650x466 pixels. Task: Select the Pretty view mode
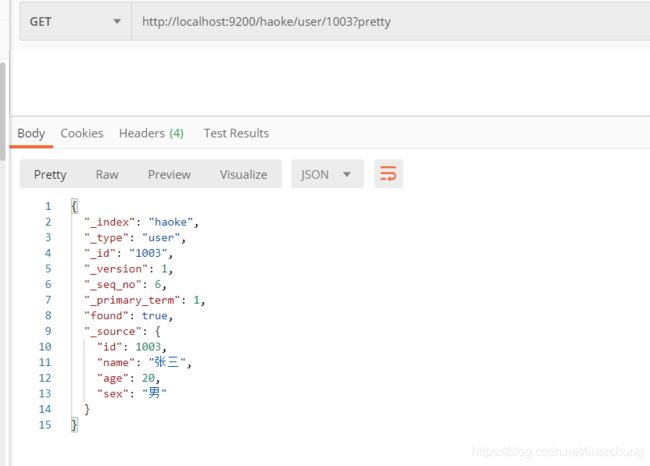[50, 175]
